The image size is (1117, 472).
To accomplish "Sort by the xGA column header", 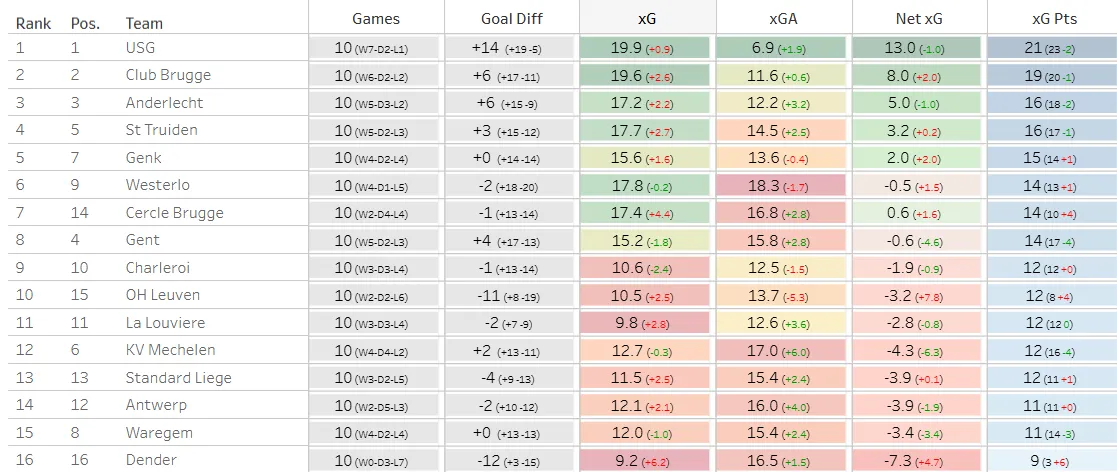I will [x=783, y=19].
